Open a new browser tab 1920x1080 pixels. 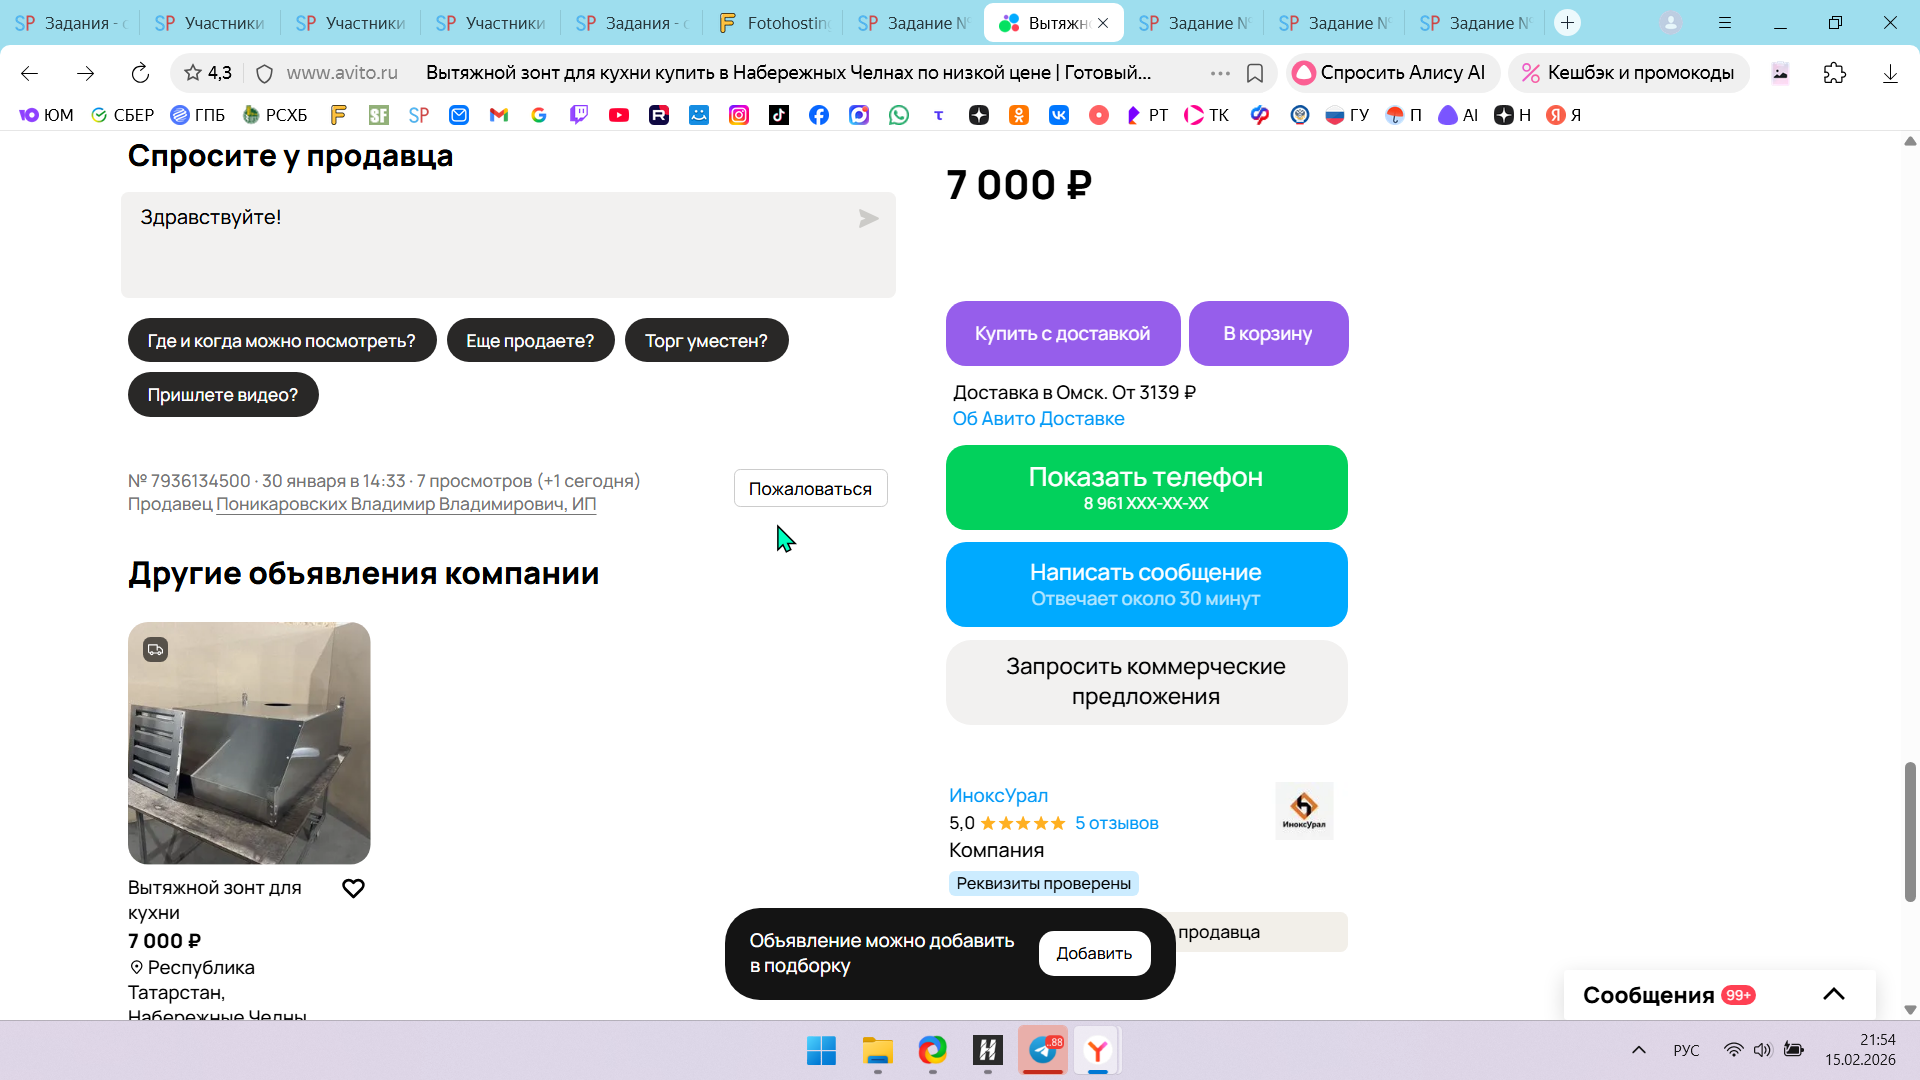coord(1567,23)
